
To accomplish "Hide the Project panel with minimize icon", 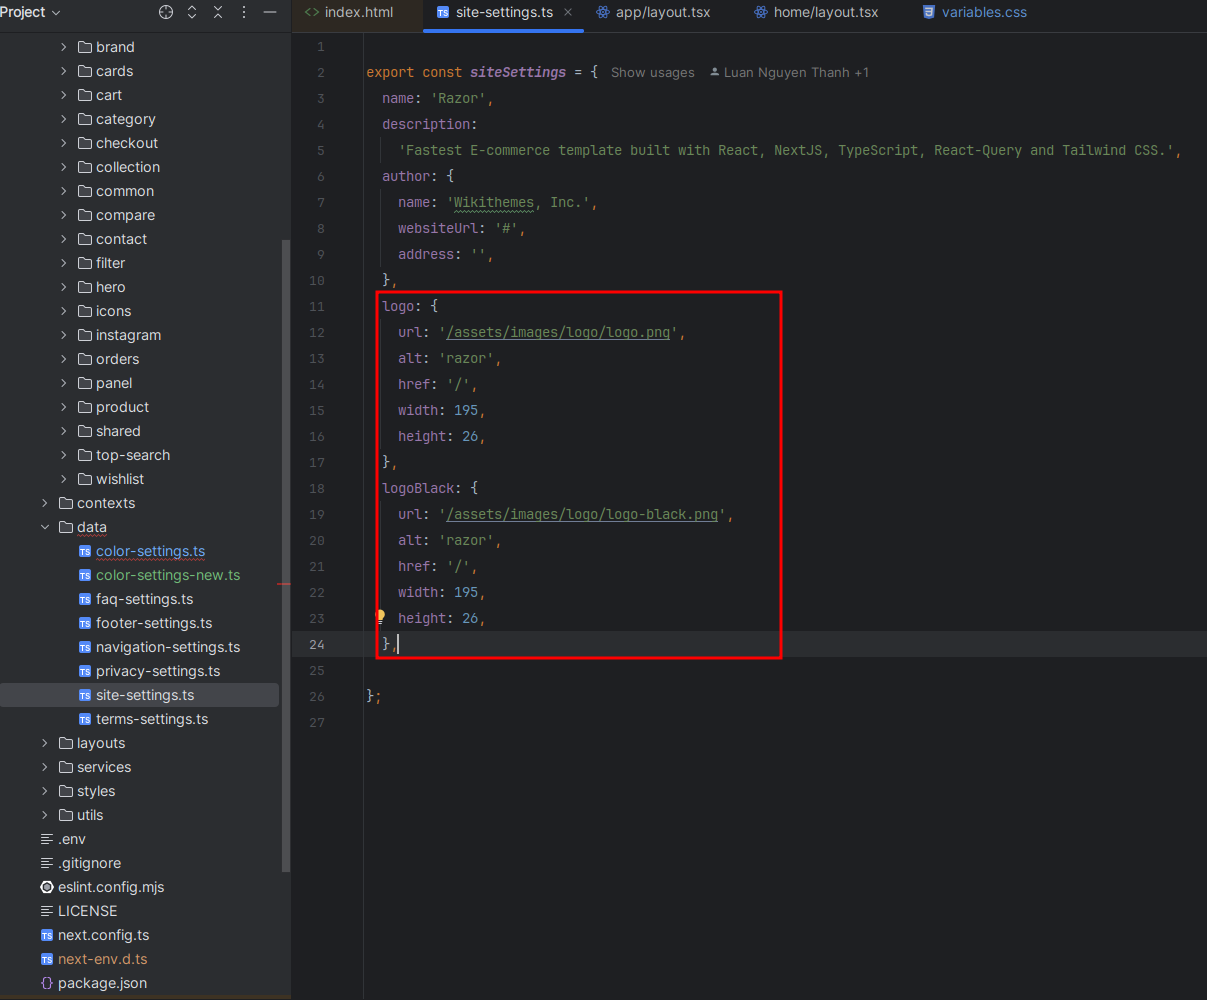I will [269, 12].
